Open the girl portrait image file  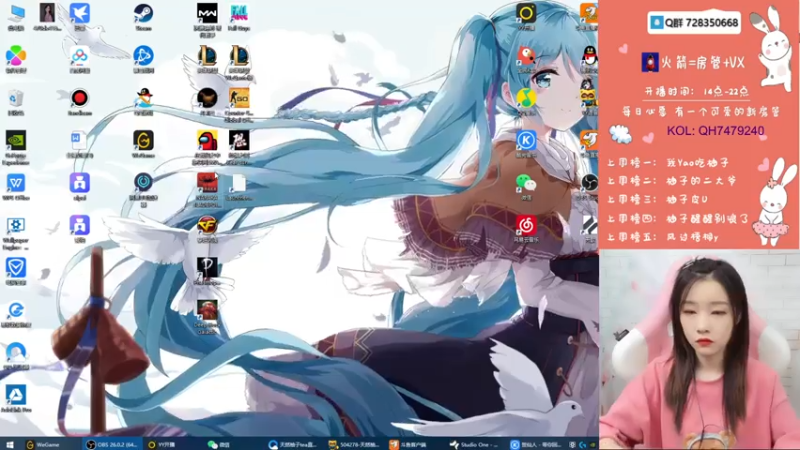[47, 15]
